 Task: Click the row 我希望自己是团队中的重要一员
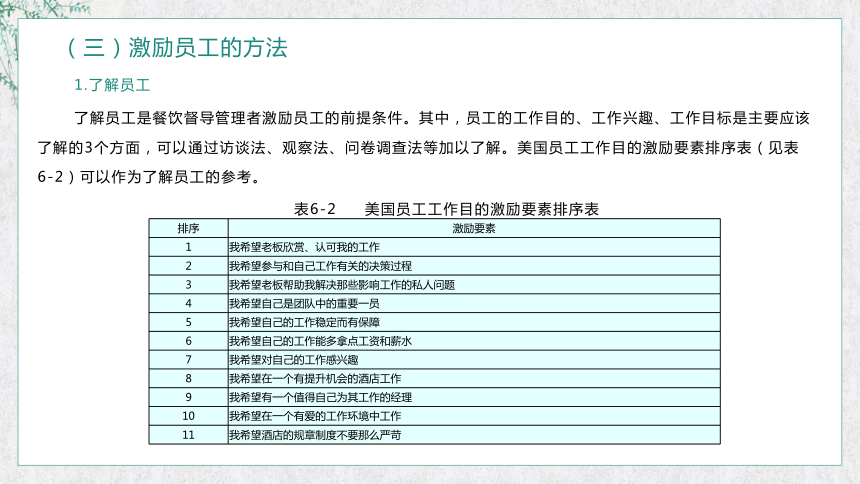[474, 303]
